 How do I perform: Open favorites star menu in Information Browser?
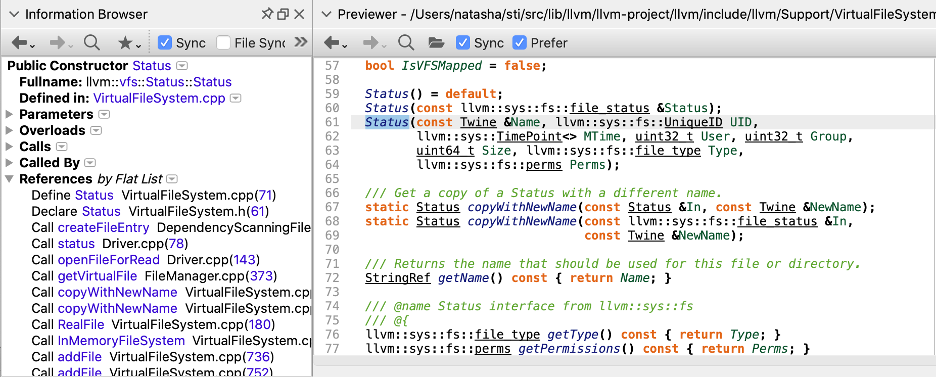pos(130,42)
